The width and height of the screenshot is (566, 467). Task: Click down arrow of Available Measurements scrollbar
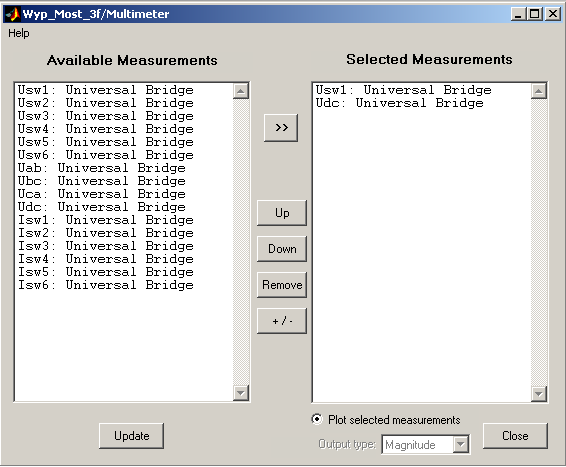click(x=241, y=393)
